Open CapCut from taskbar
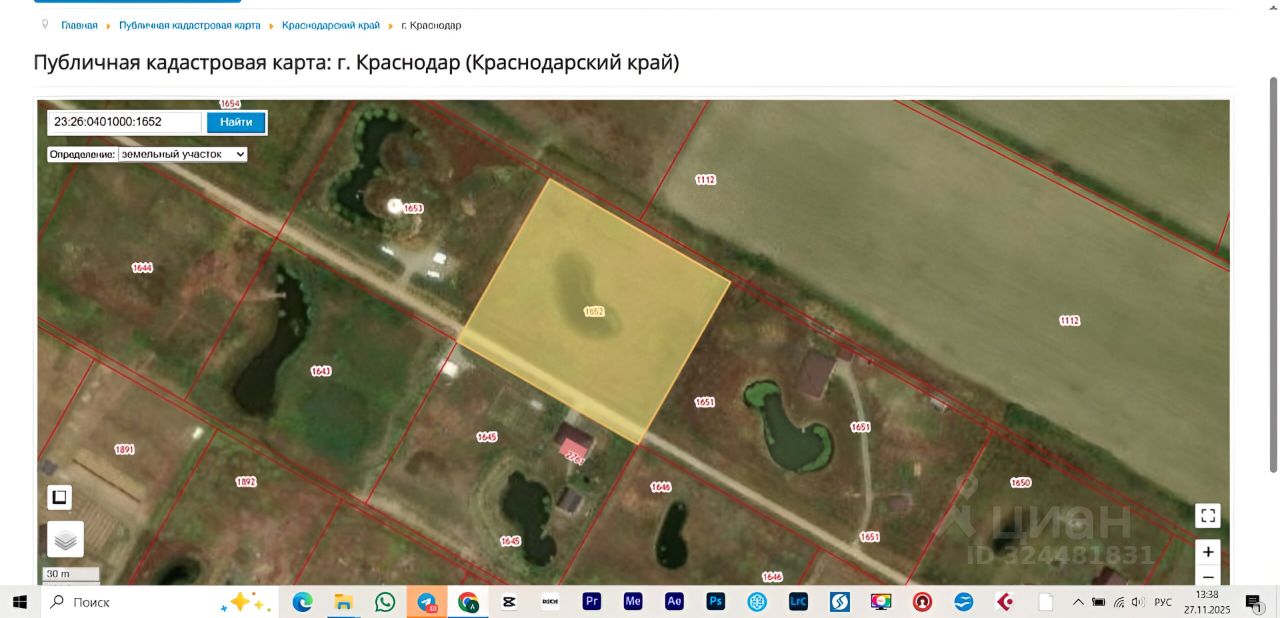The width and height of the screenshot is (1280, 618). coord(509,602)
